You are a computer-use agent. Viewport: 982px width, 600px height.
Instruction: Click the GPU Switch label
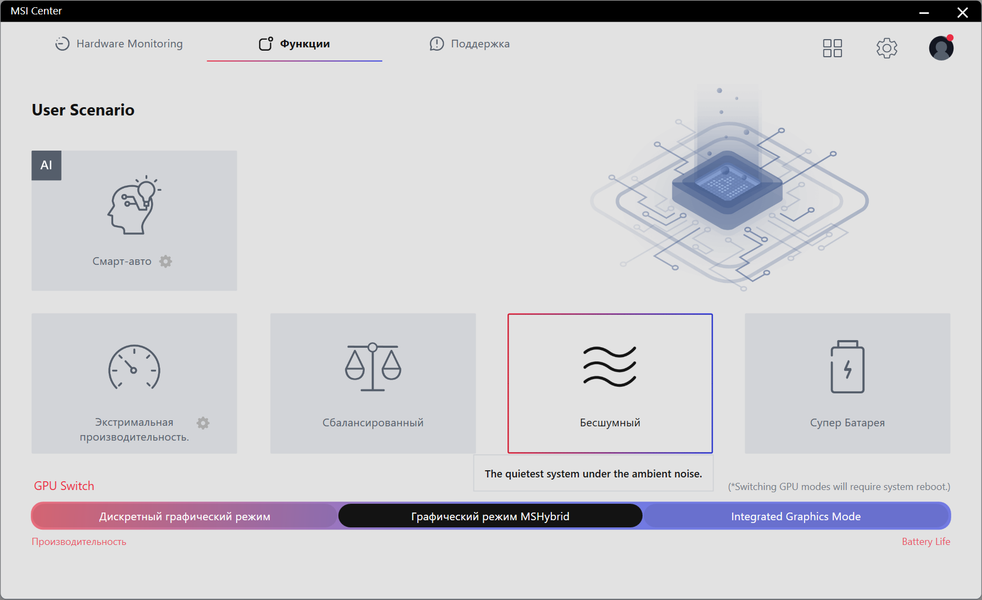[x=64, y=486]
